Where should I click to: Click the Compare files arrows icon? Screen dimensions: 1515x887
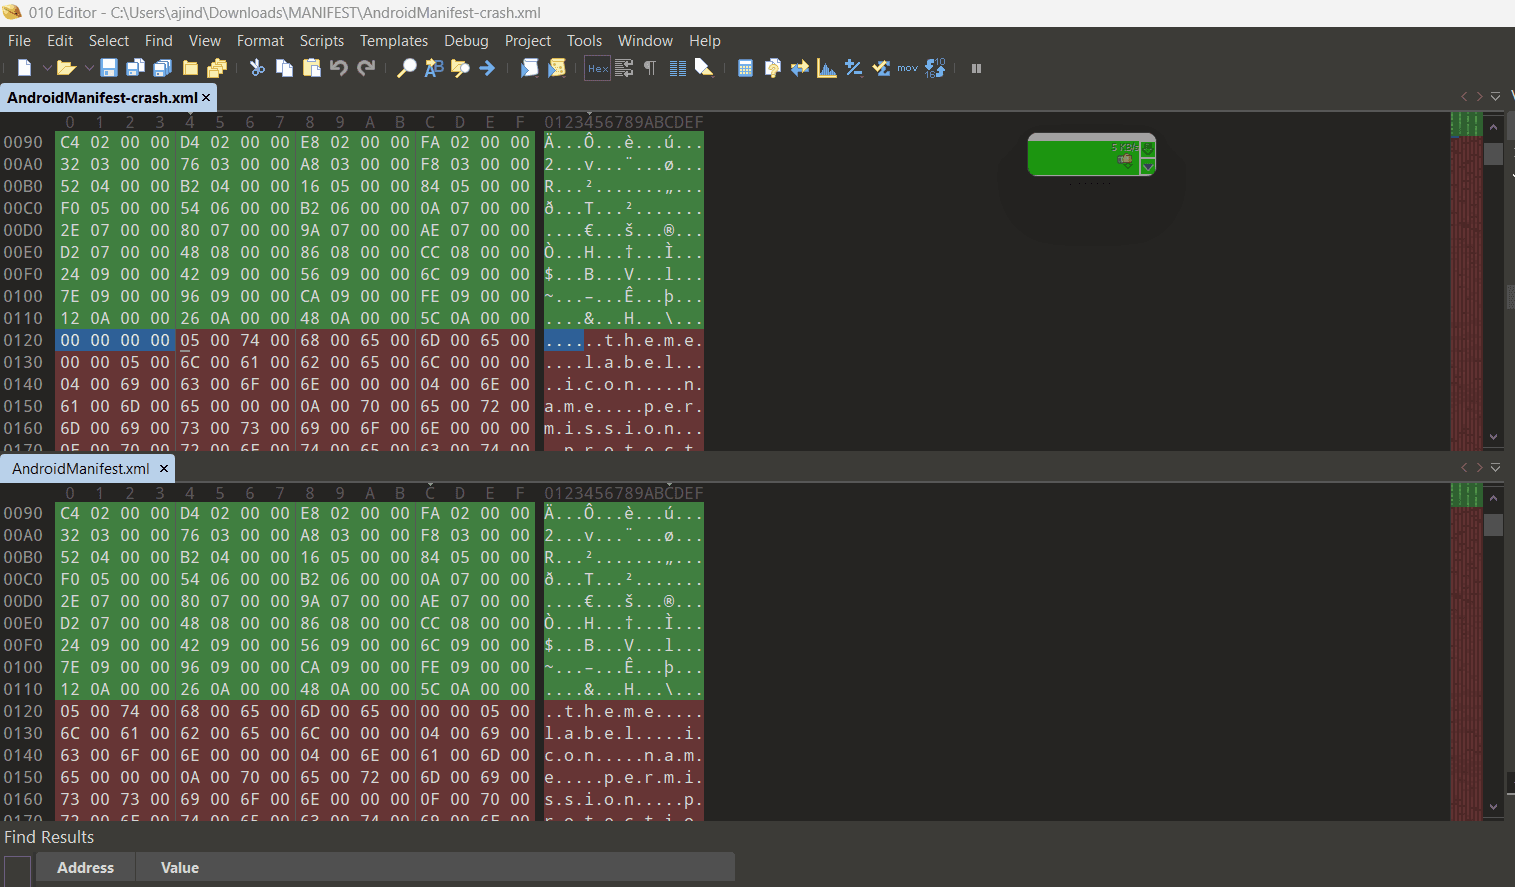click(x=799, y=68)
